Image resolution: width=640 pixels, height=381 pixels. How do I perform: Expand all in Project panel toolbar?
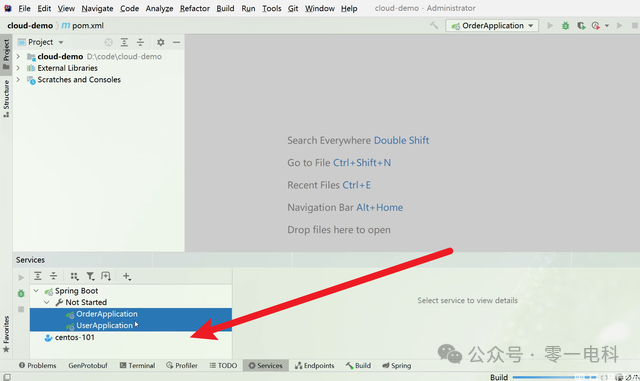click(124, 42)
